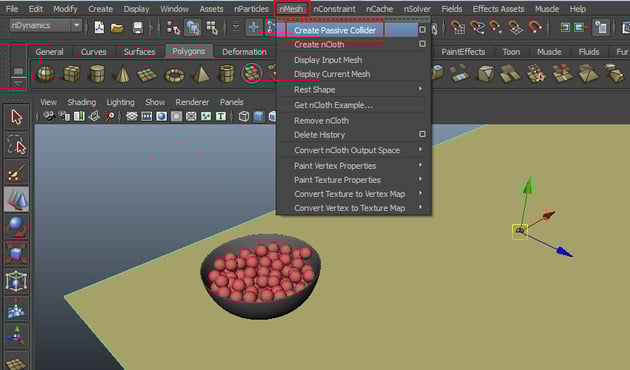Save the scene with the disk icon
The height and width of the screenshot is (370, 630).
tap(138, 27)
